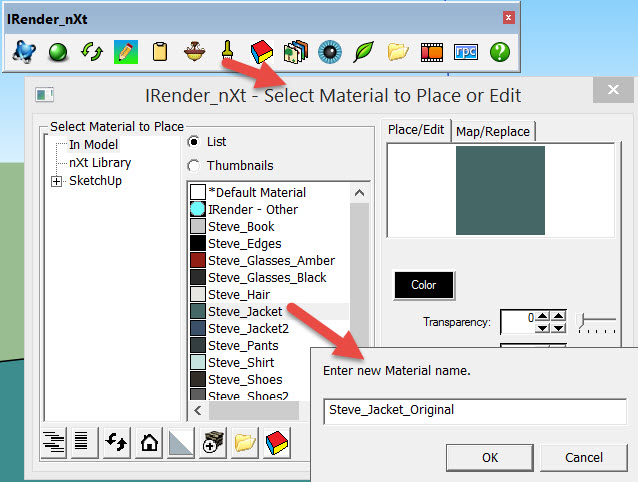The image size is (638, 482).
Task: Click the black Color swatch button
Action: coord(423,285)
